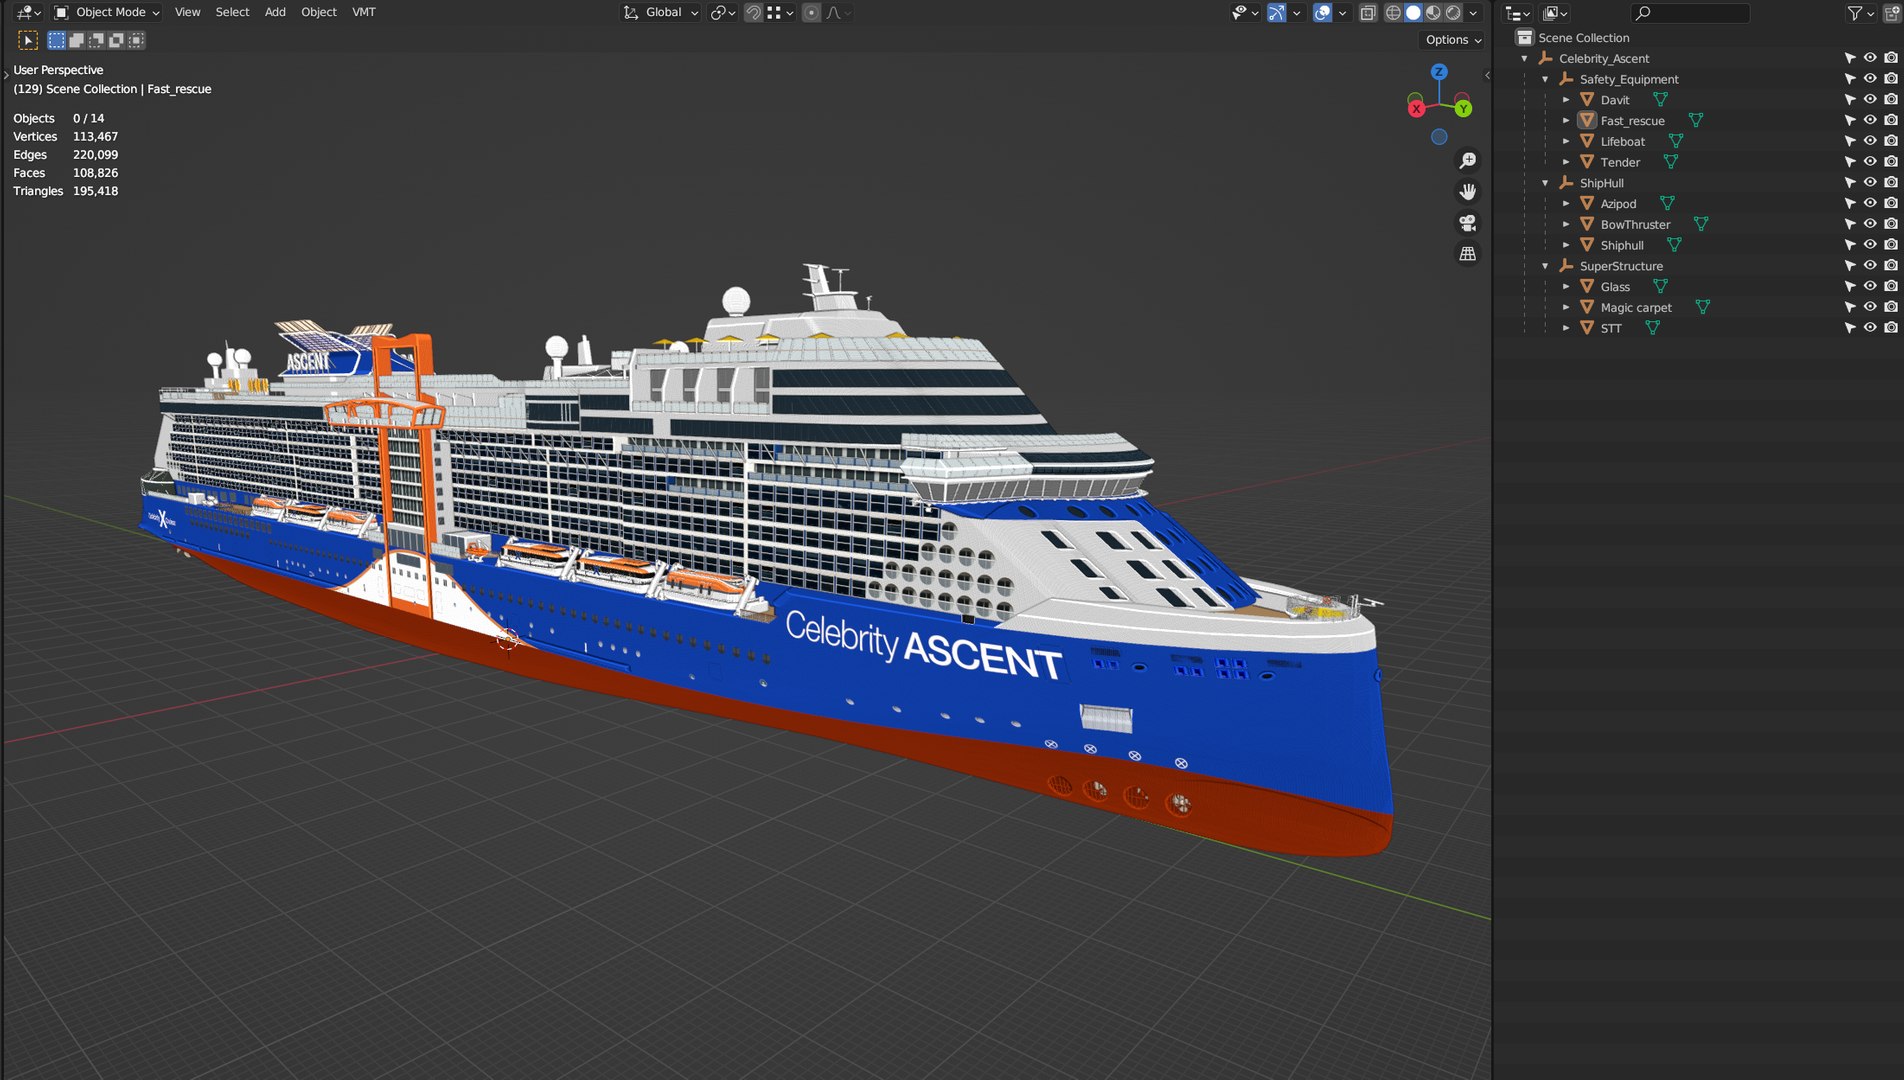The height and width of the screenshot is (1080, 1904).
Task: Set selection mode to subtract
Action: click(x=96, y=40)
